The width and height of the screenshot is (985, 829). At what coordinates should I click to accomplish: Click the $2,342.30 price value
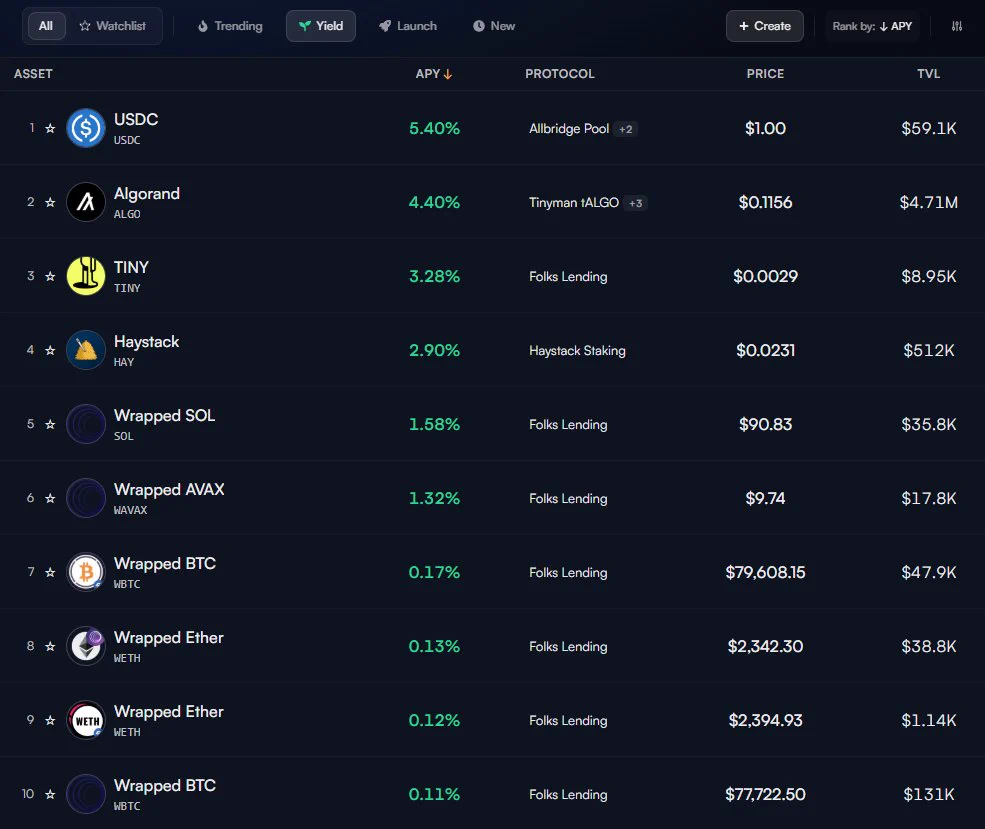pyautogui.click(x=765, y=646)
